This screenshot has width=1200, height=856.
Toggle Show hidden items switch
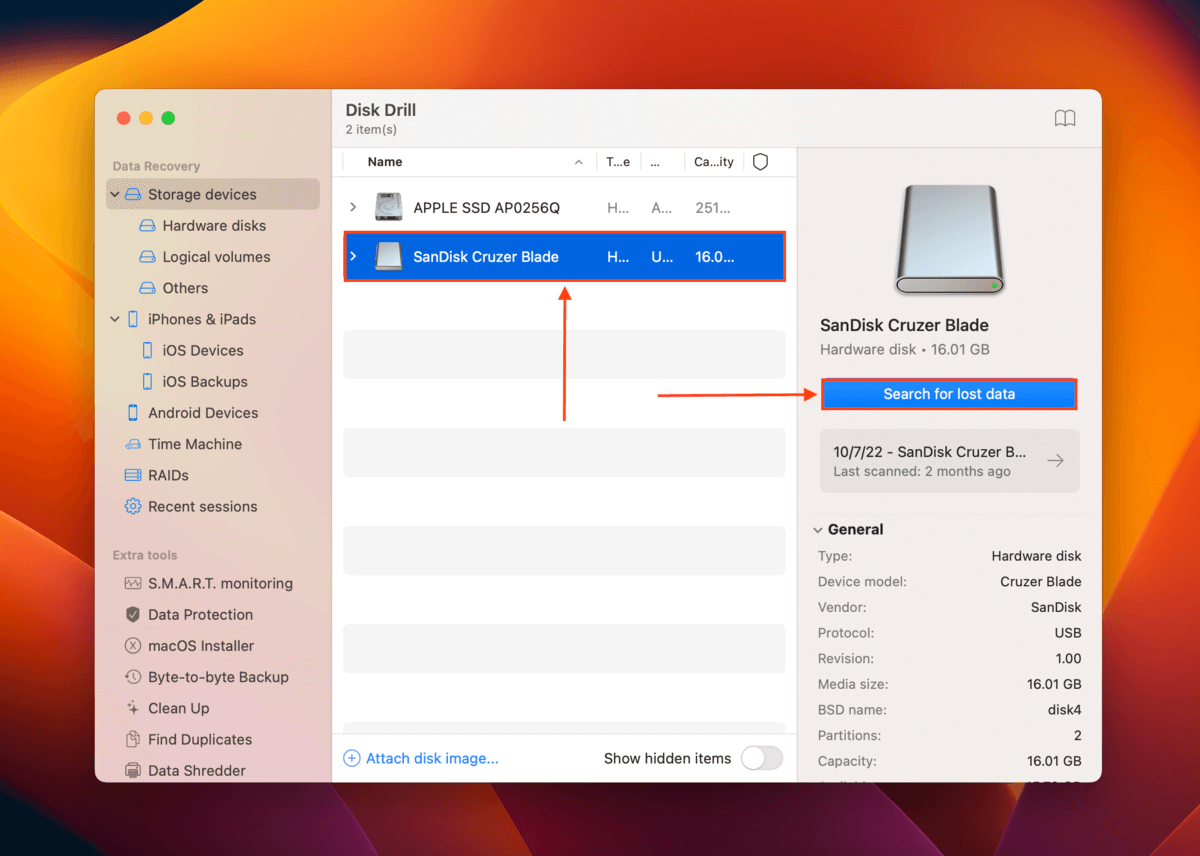[762, 759]
